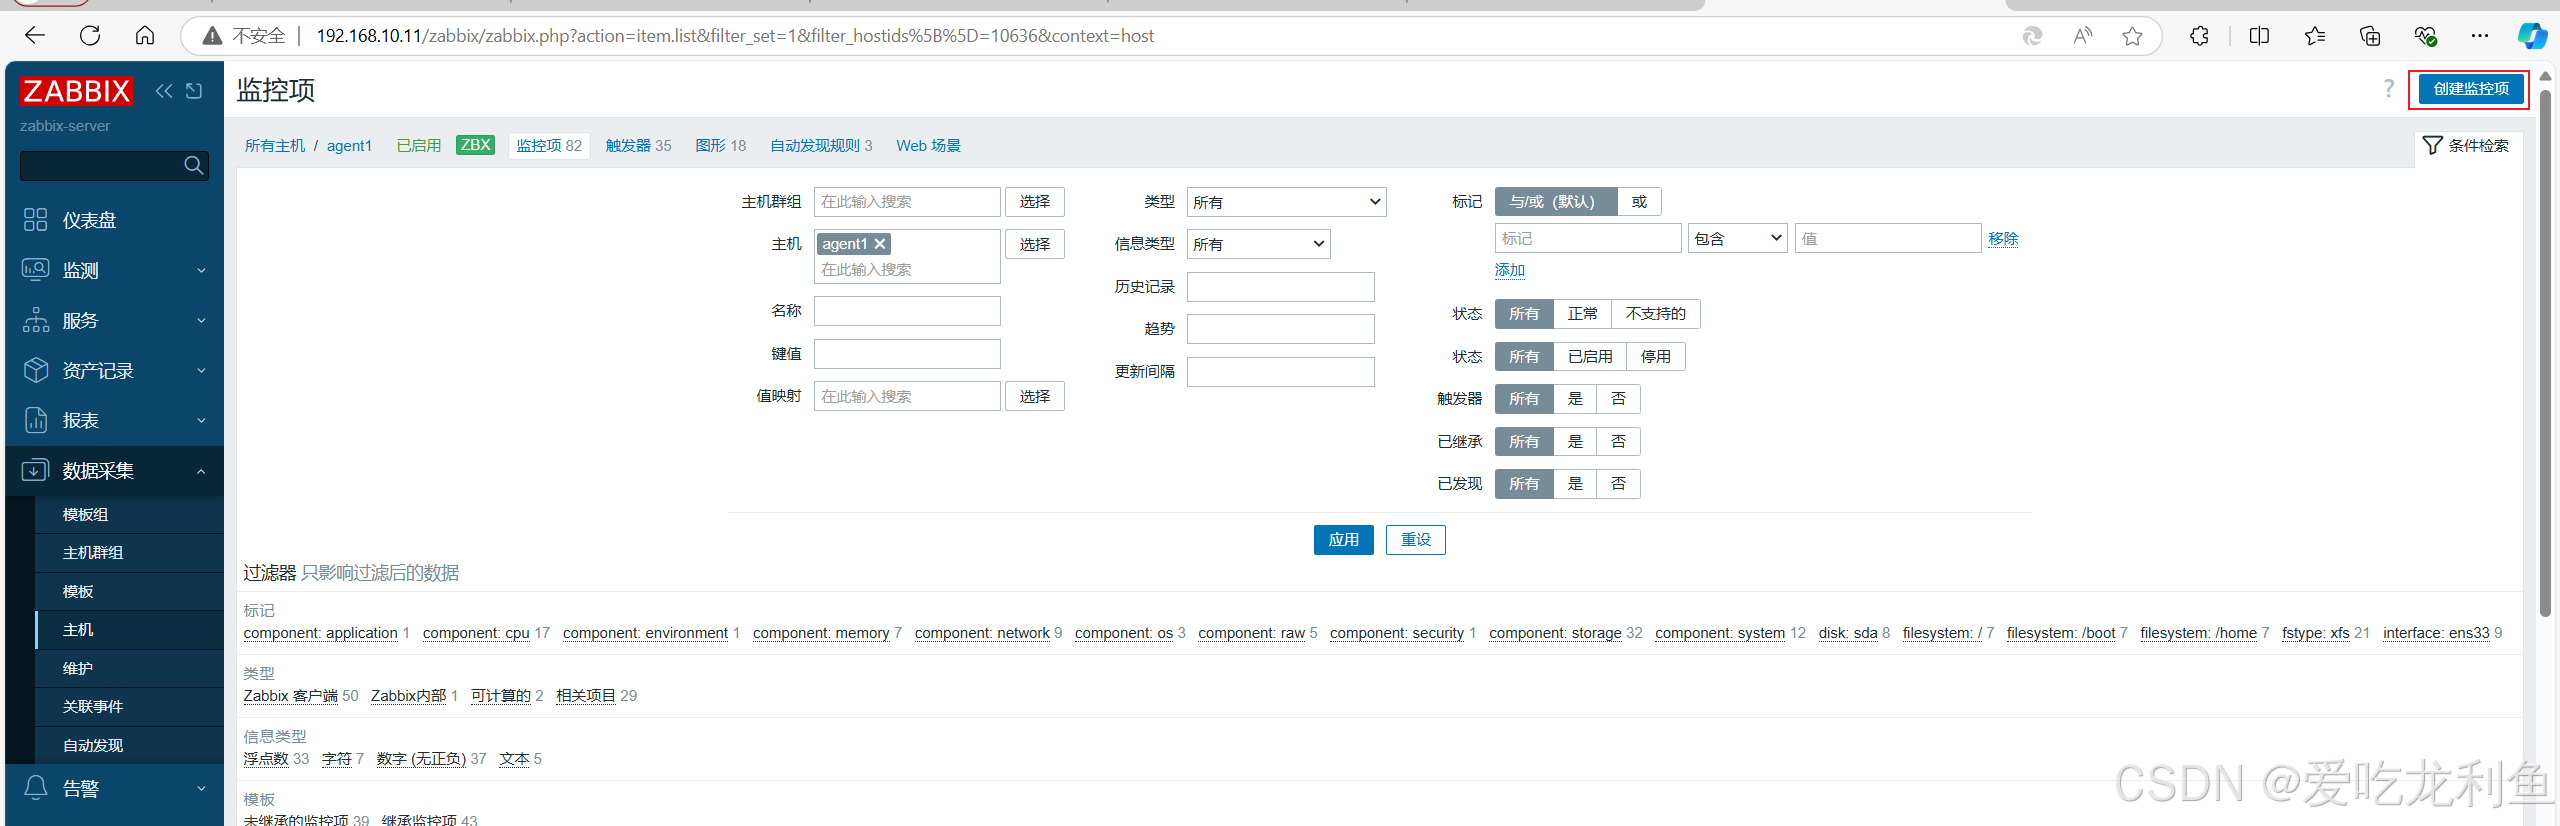Image resolution: width=2560 pixels, height=826 pixels.
Task: Set status filter to 已启用
Action: click(1589, 357)
